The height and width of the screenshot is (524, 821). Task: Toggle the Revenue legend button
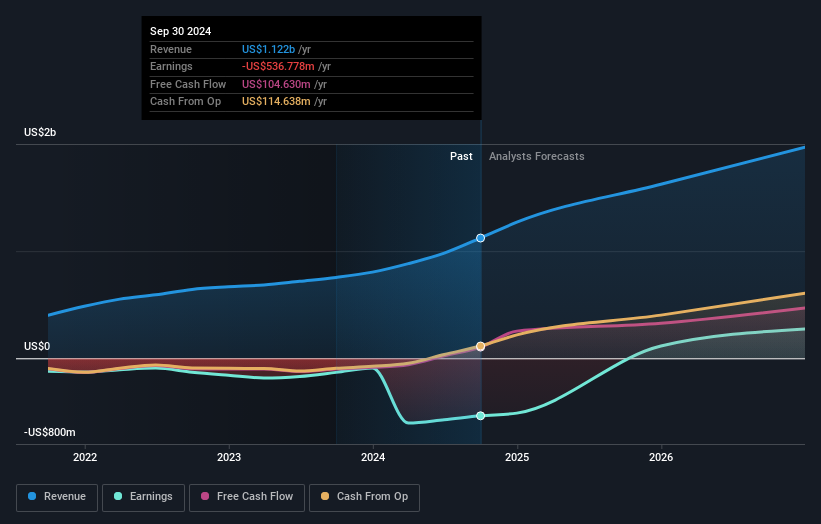click(x=57, y=497)
